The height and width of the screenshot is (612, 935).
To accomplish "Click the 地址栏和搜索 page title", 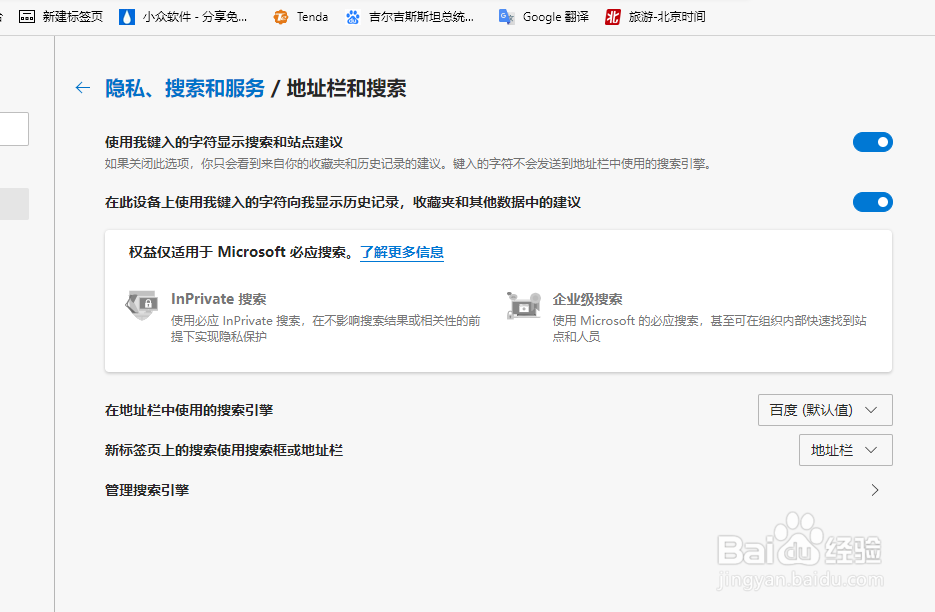I will point(346,88).
